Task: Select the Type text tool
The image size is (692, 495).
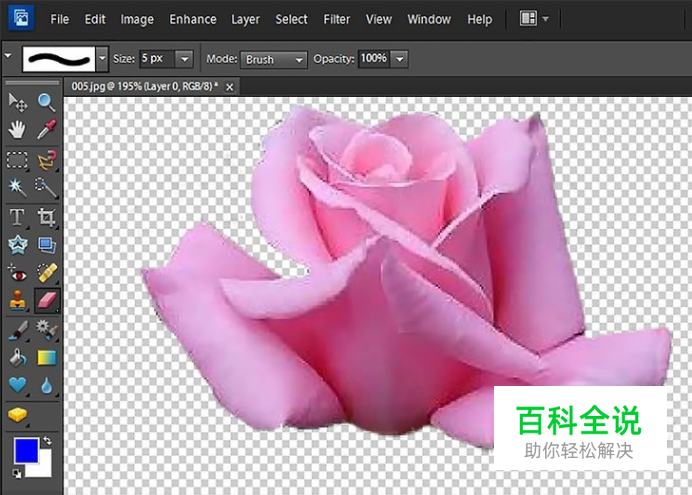Action: point(18,217)
